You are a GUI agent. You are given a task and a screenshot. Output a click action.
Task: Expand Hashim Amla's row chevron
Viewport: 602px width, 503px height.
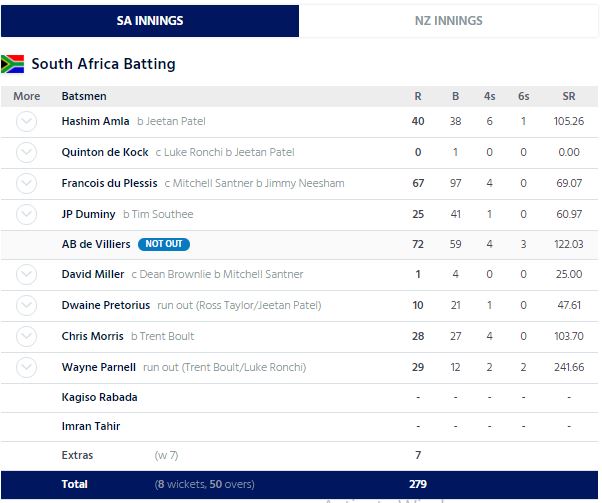(27, 121)
